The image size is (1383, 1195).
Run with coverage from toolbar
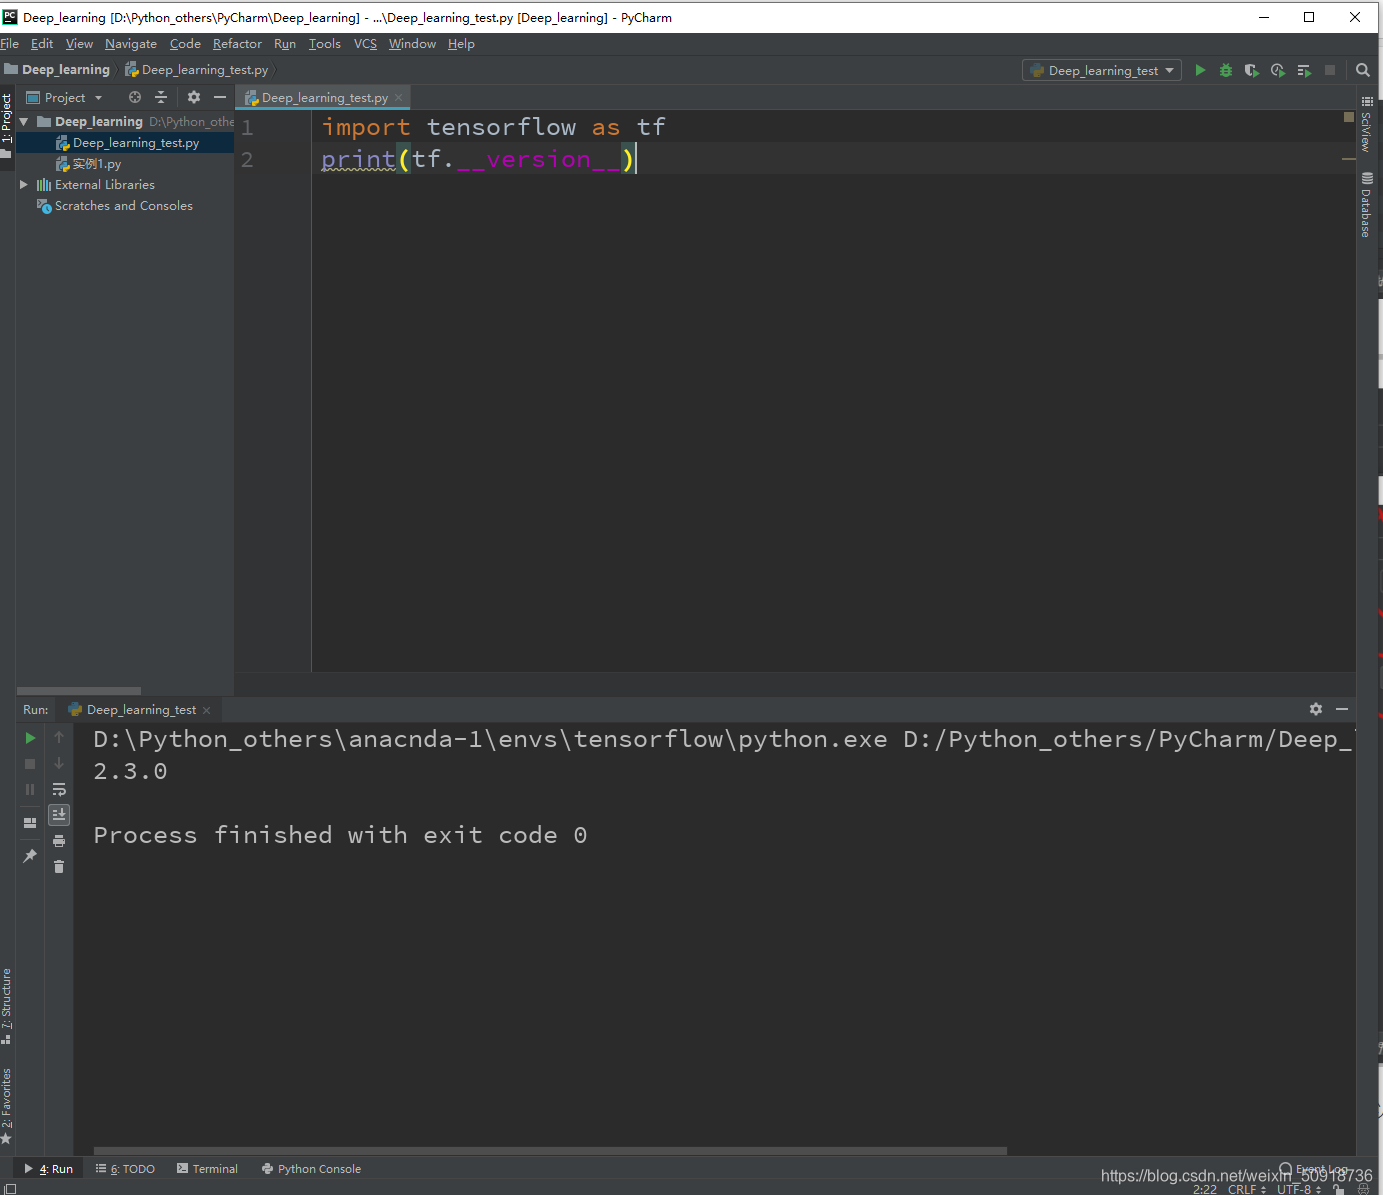[x=1252, y=70]
